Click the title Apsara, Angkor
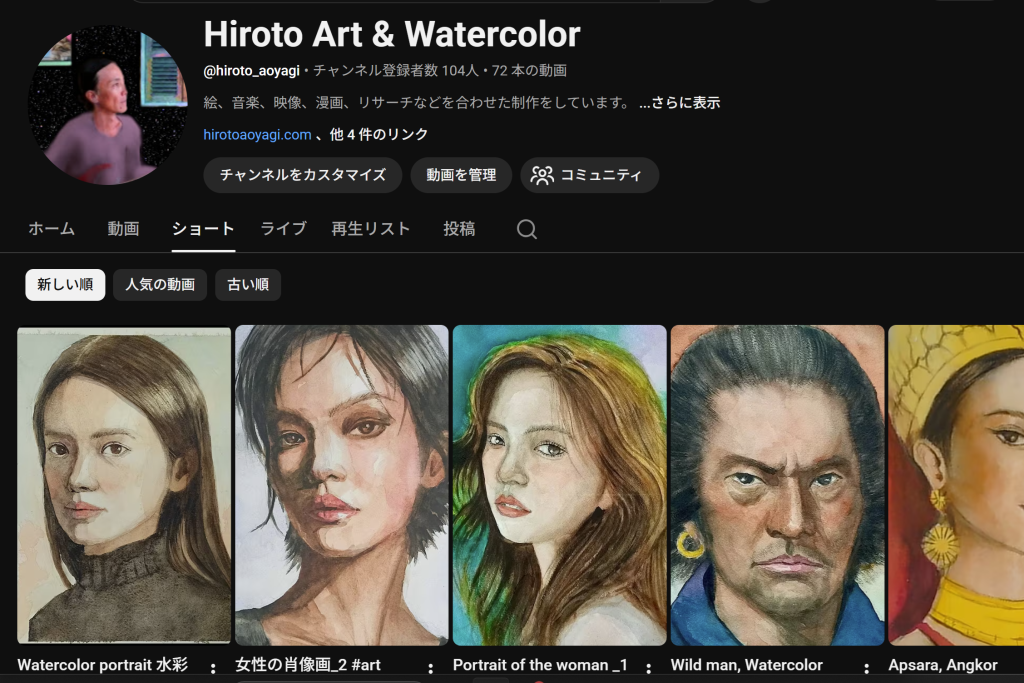The width and height of the screenshot is (1024, 683). (943, 665)
